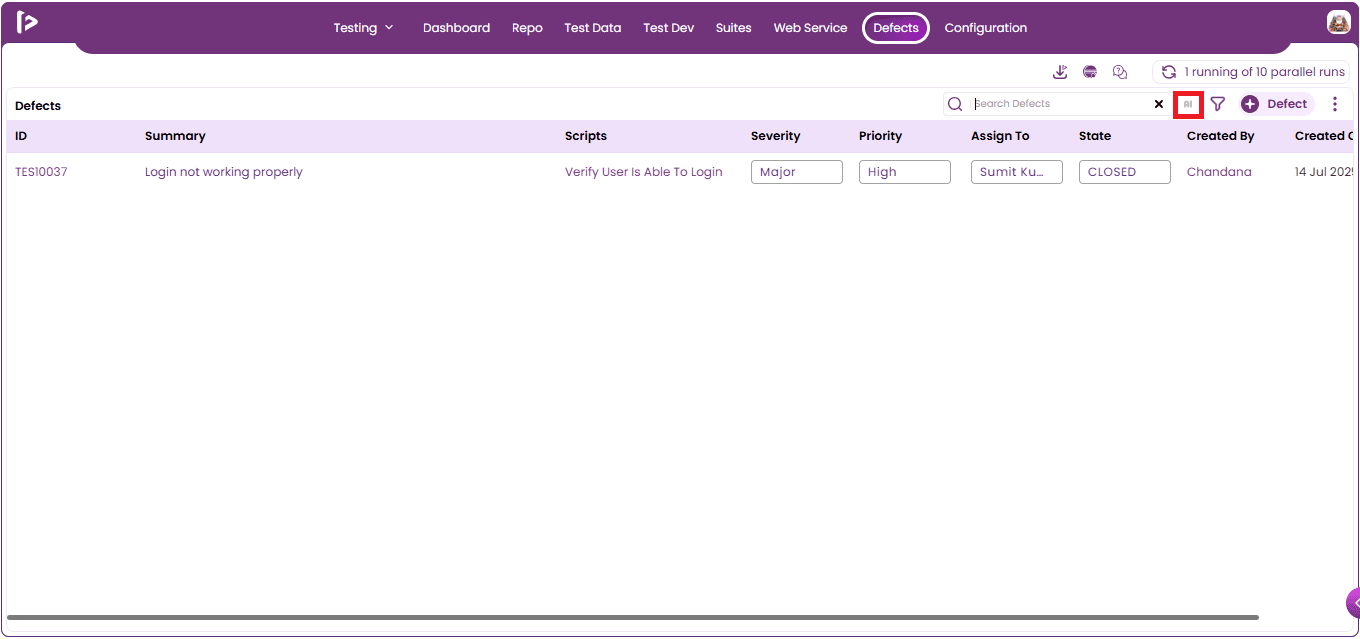Open the Sumit Ku... assignee dropdown
Screen dimensions: 1360x639
(x=1017, y=172)
